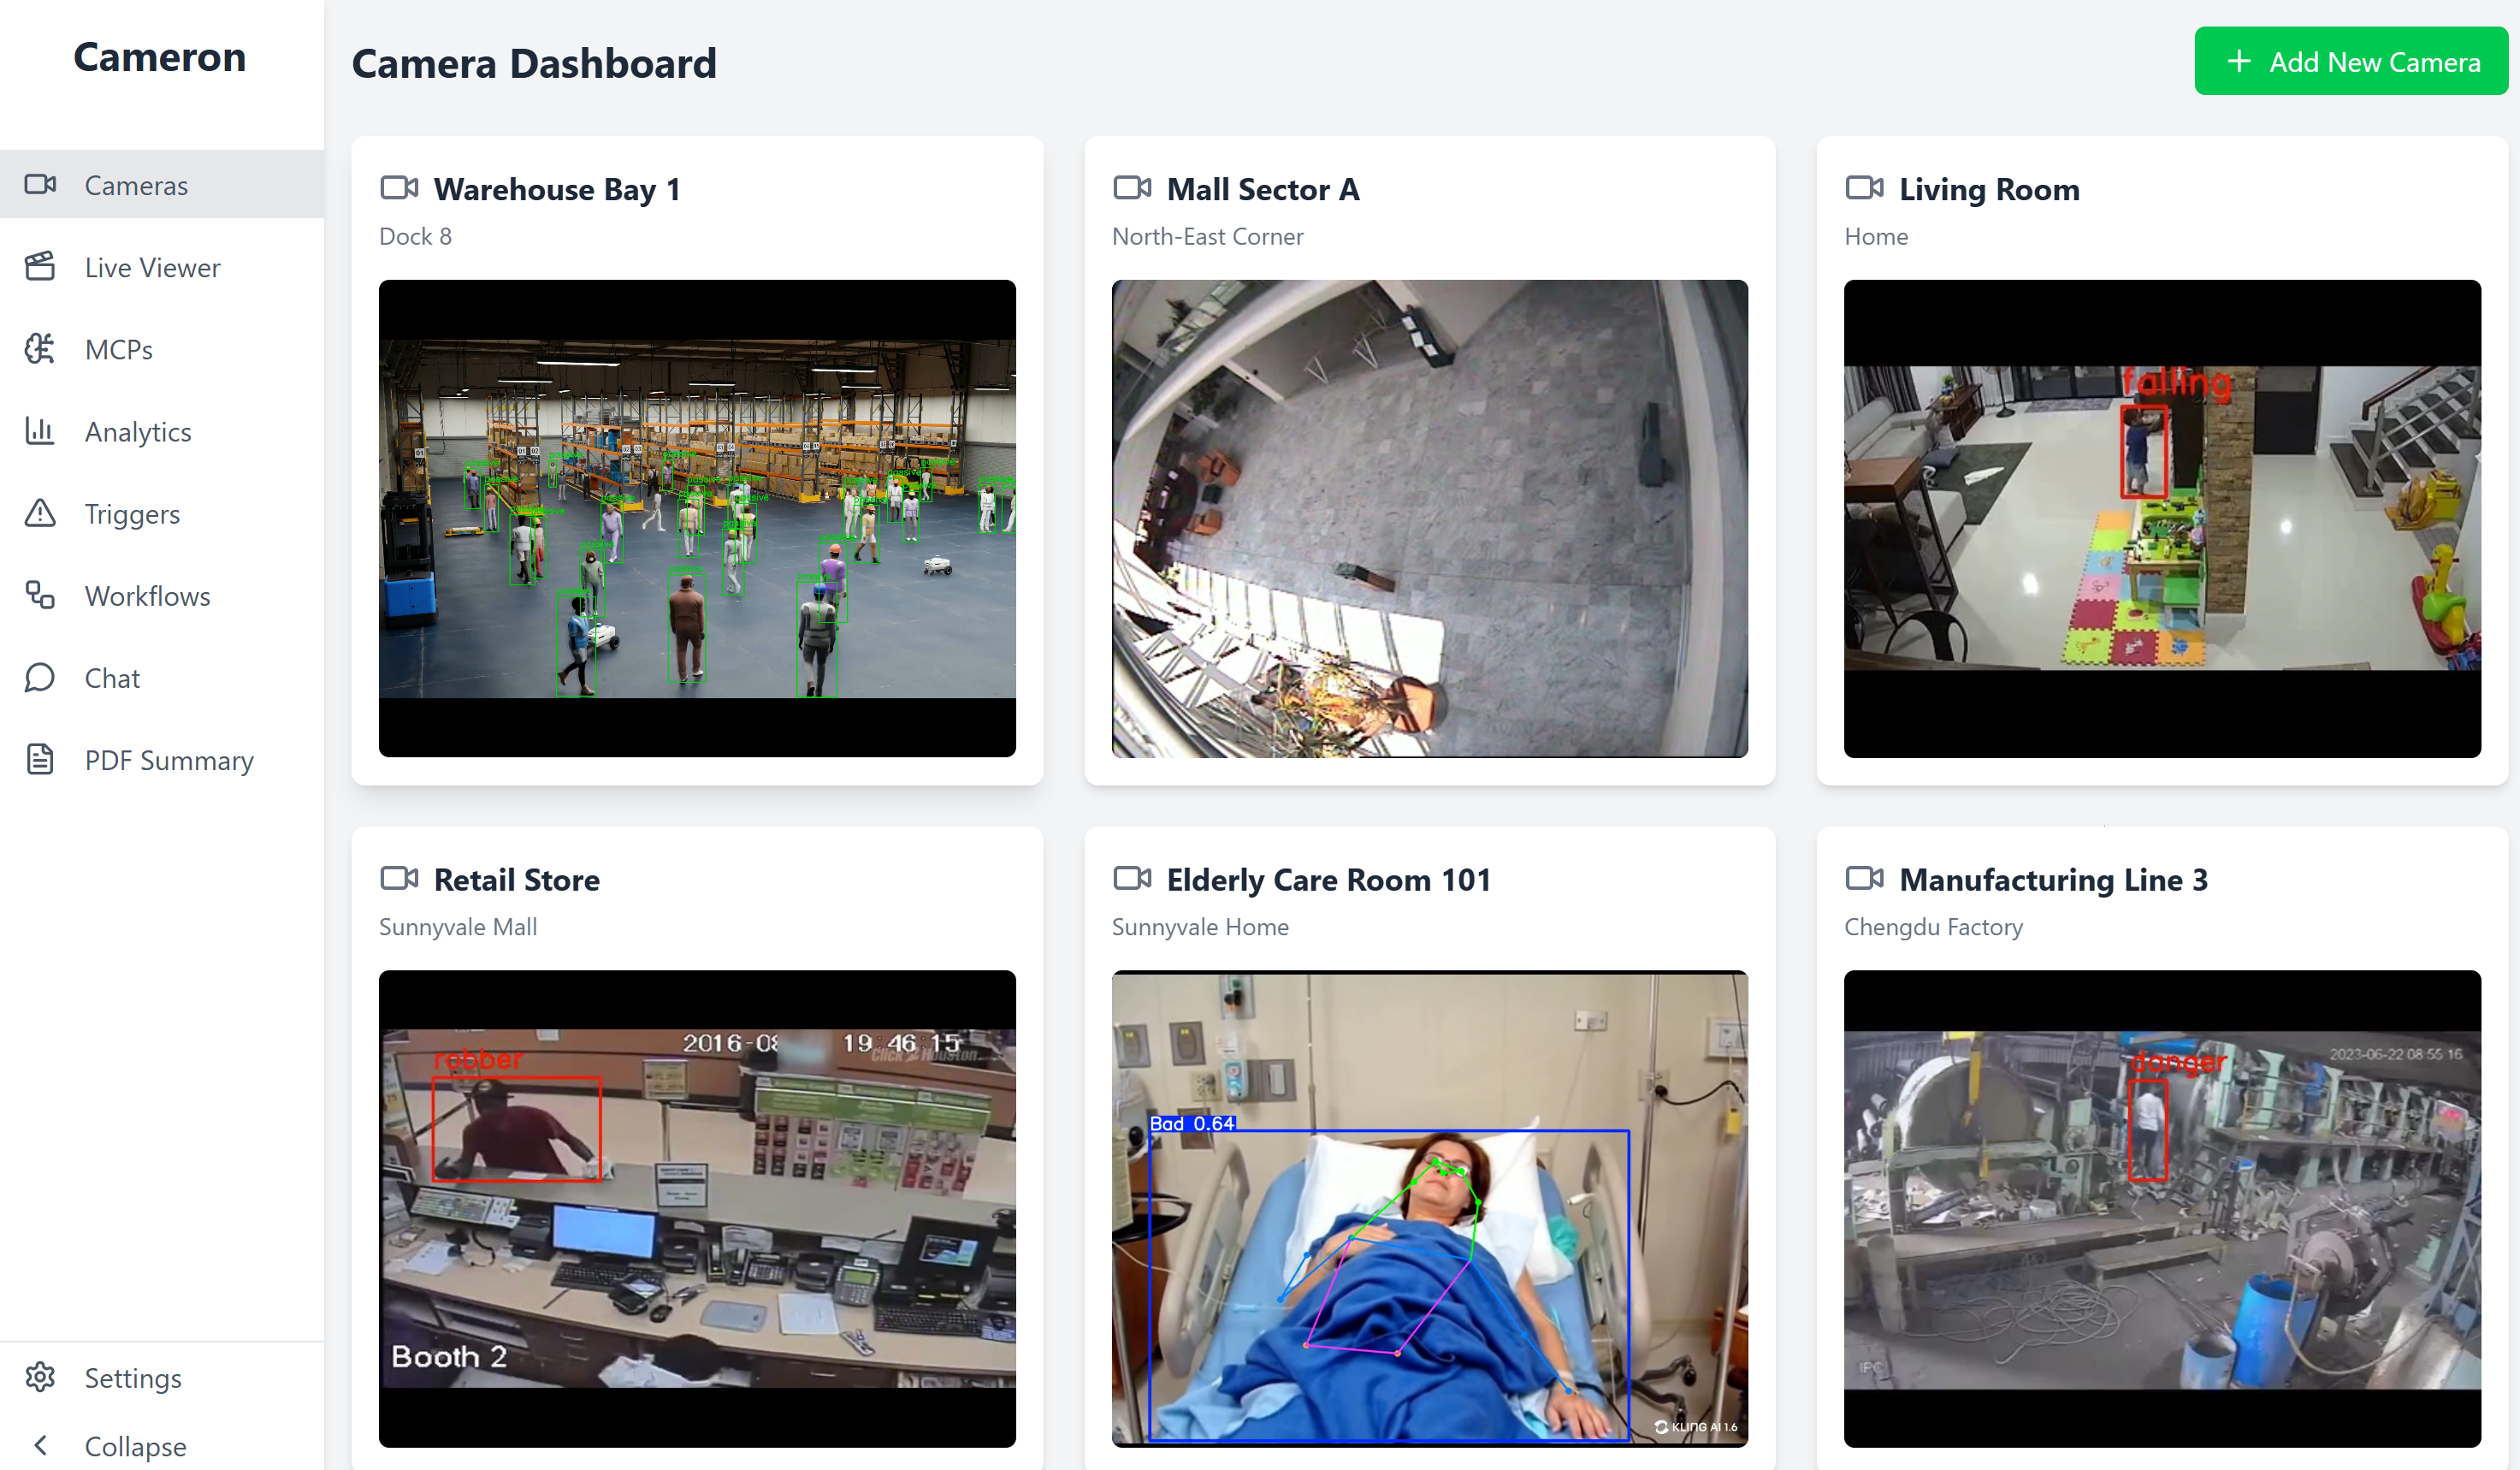
Task: Click the Analytics bar chart icon
Action: tap(40, 431)
